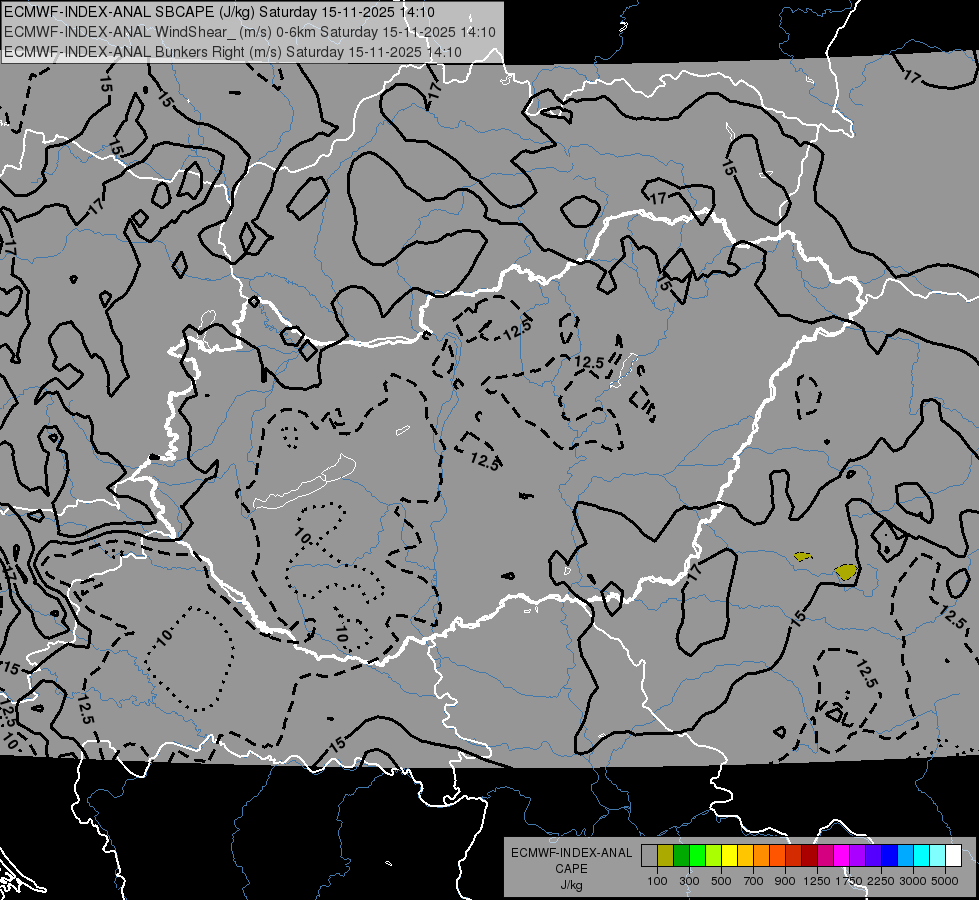979x900 pixels.
Task: Click the legend value 2250
Action: click(x=881, y=881)
